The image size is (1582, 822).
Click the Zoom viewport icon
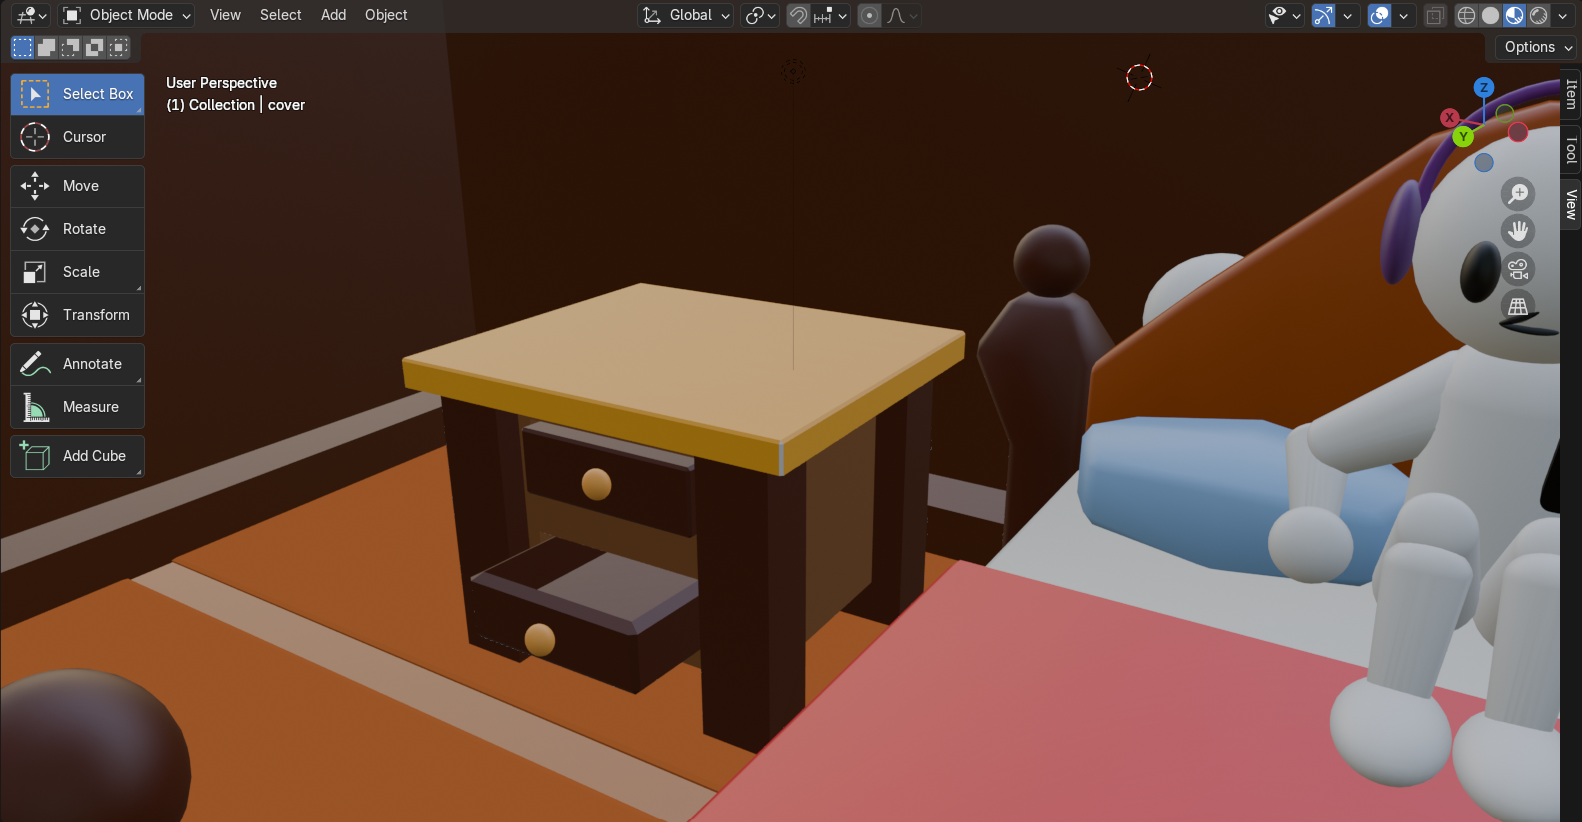(x=1518, y=193)
